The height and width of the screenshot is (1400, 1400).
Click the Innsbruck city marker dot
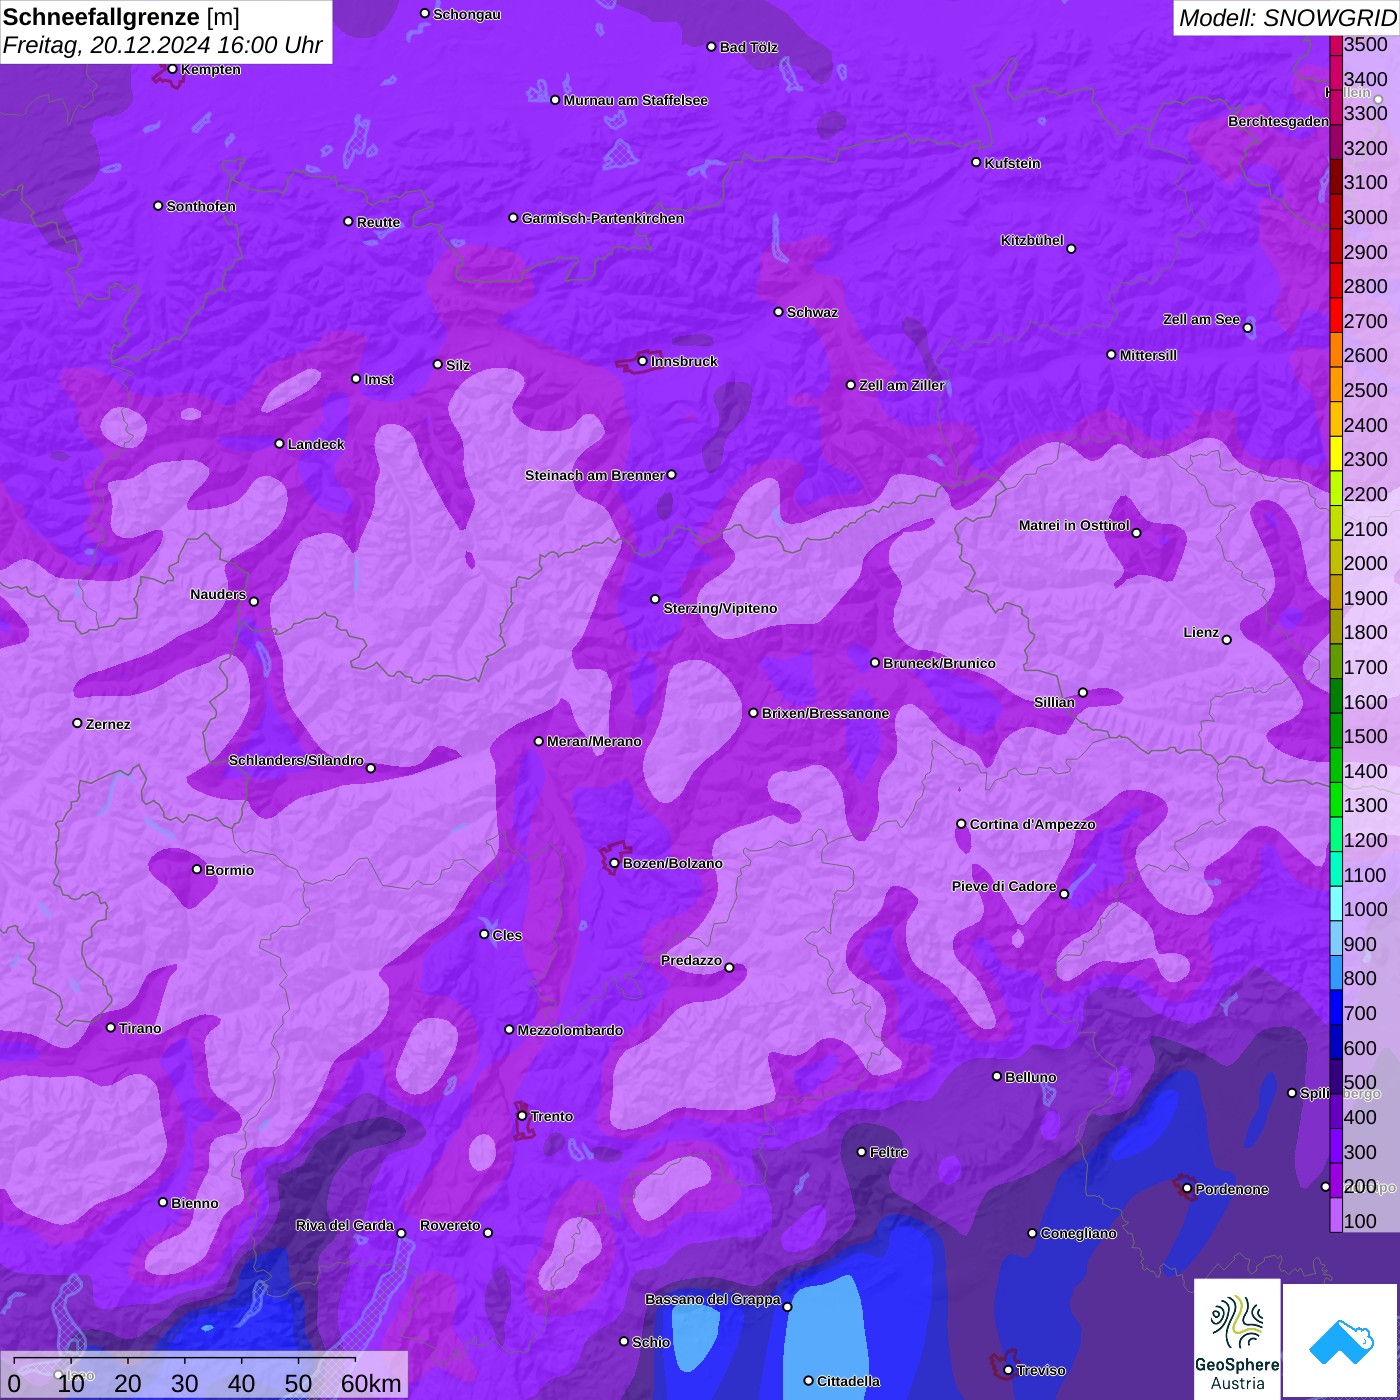[x=642, y=361]
